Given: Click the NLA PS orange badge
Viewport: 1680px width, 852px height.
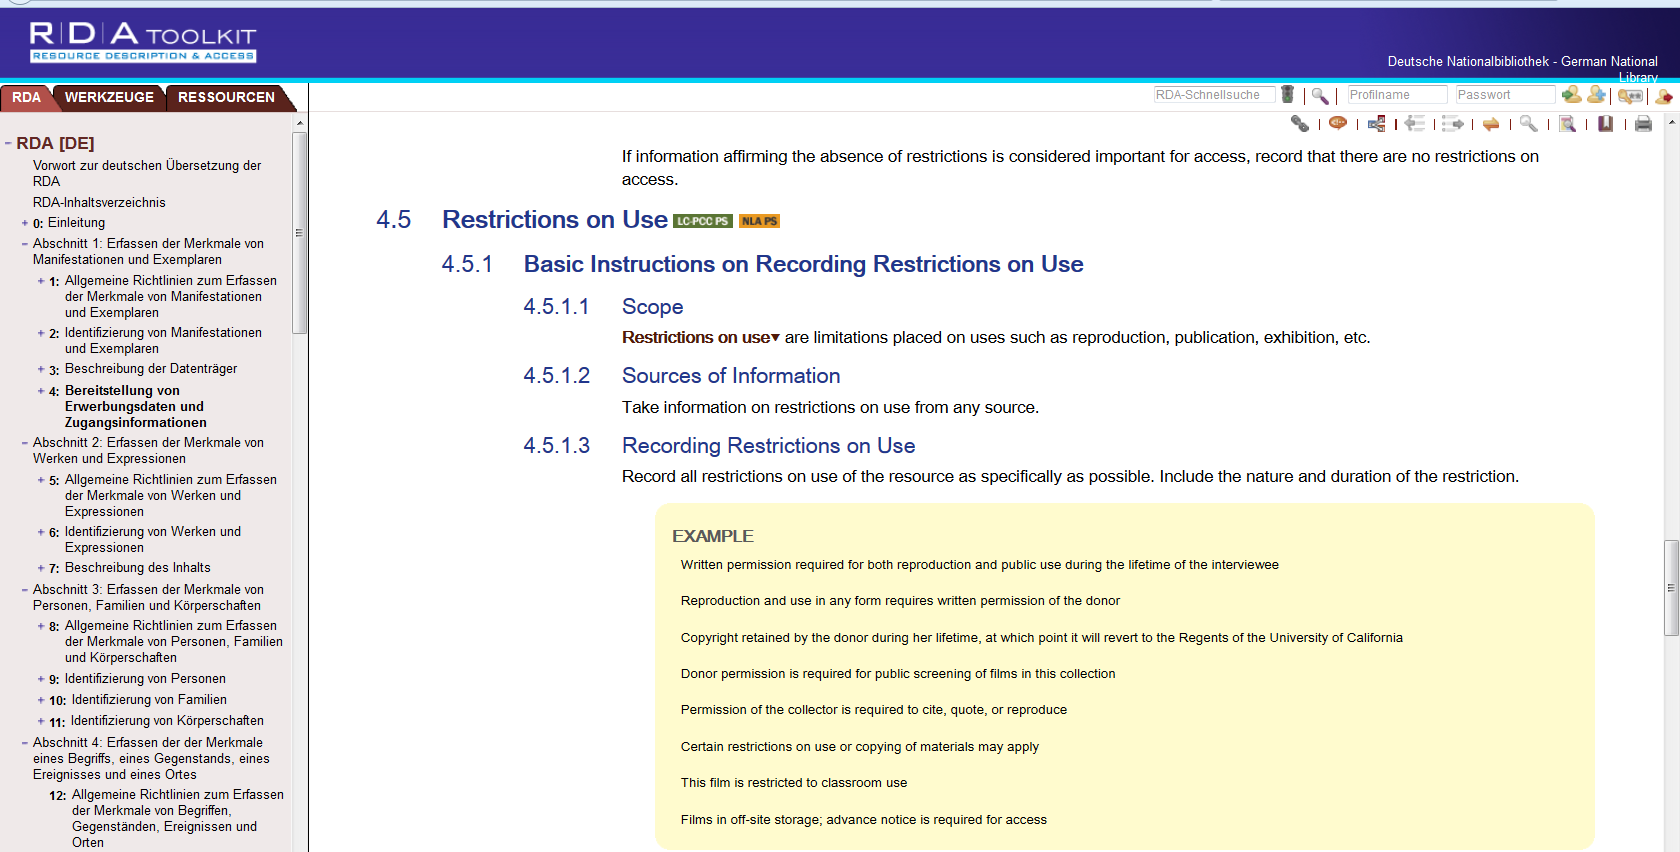Looking at the screenshot, I should point(759,221).
